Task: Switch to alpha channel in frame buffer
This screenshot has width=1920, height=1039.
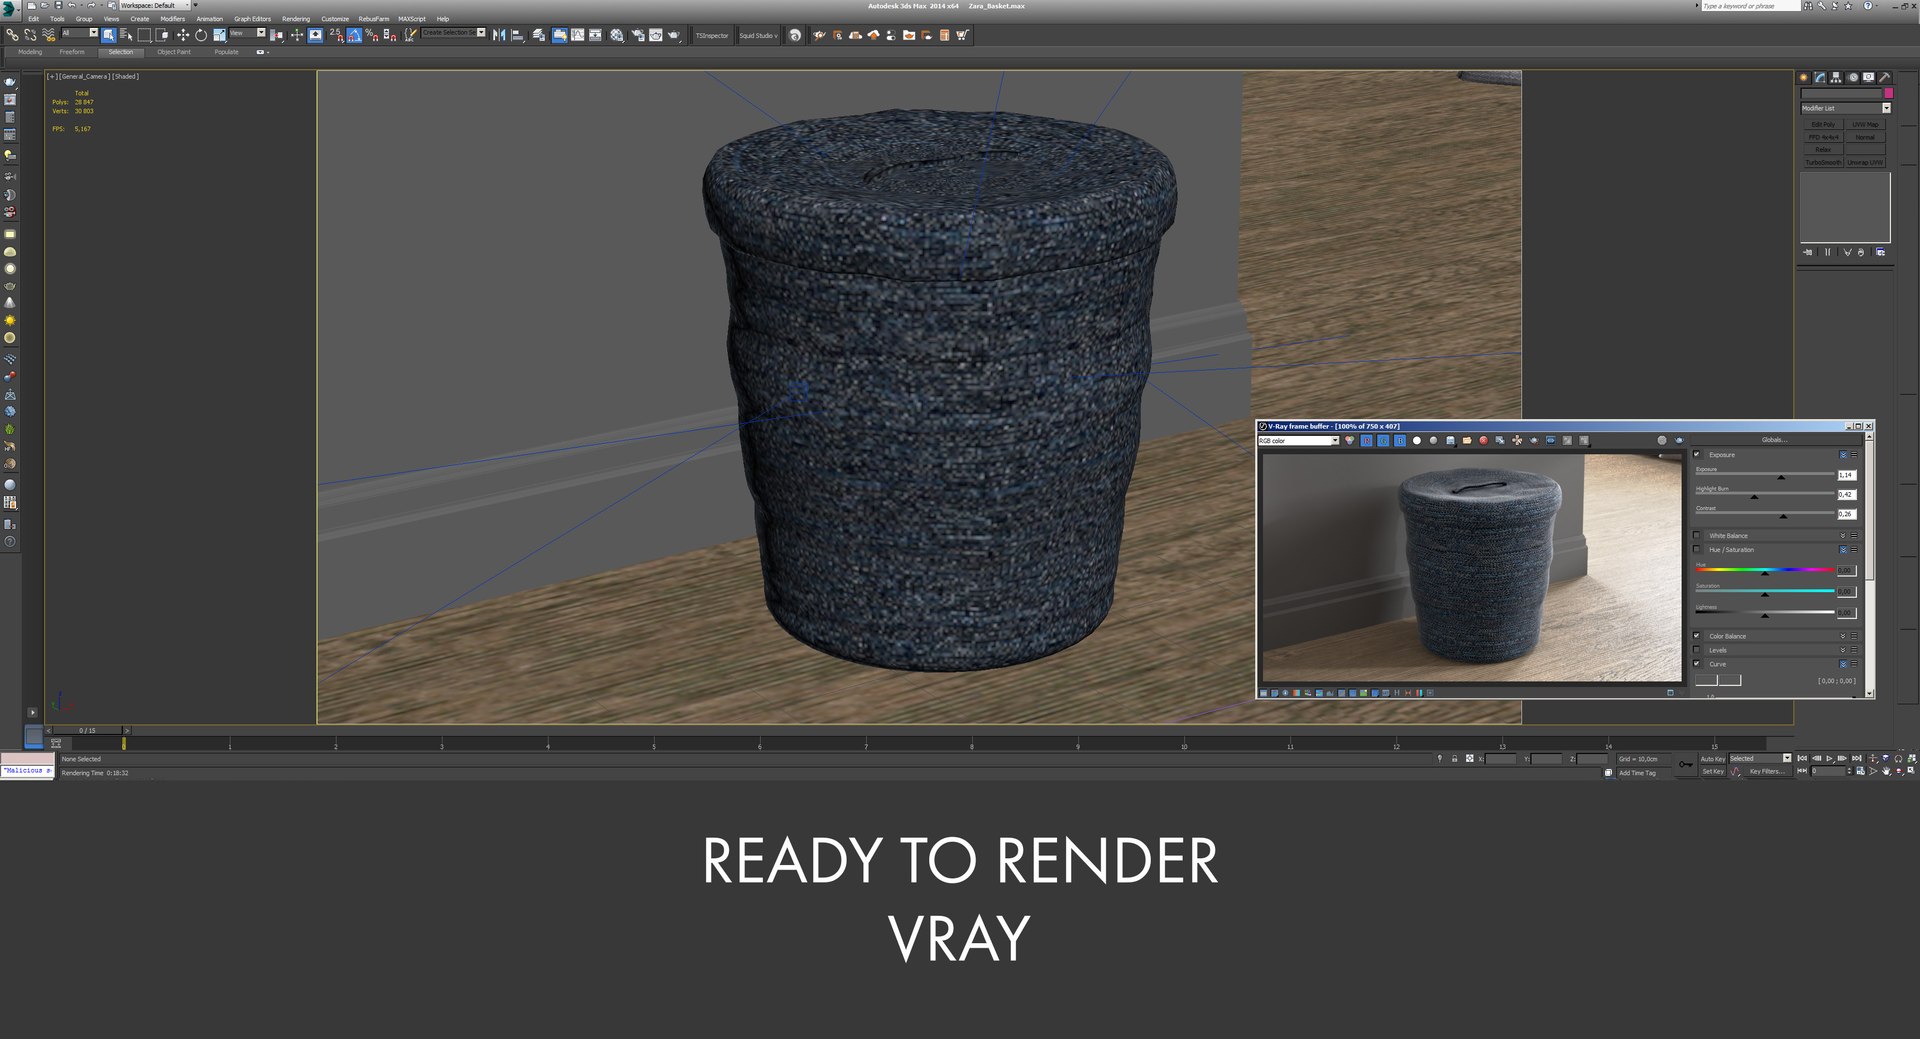Action: click(x=1416, y=440)
